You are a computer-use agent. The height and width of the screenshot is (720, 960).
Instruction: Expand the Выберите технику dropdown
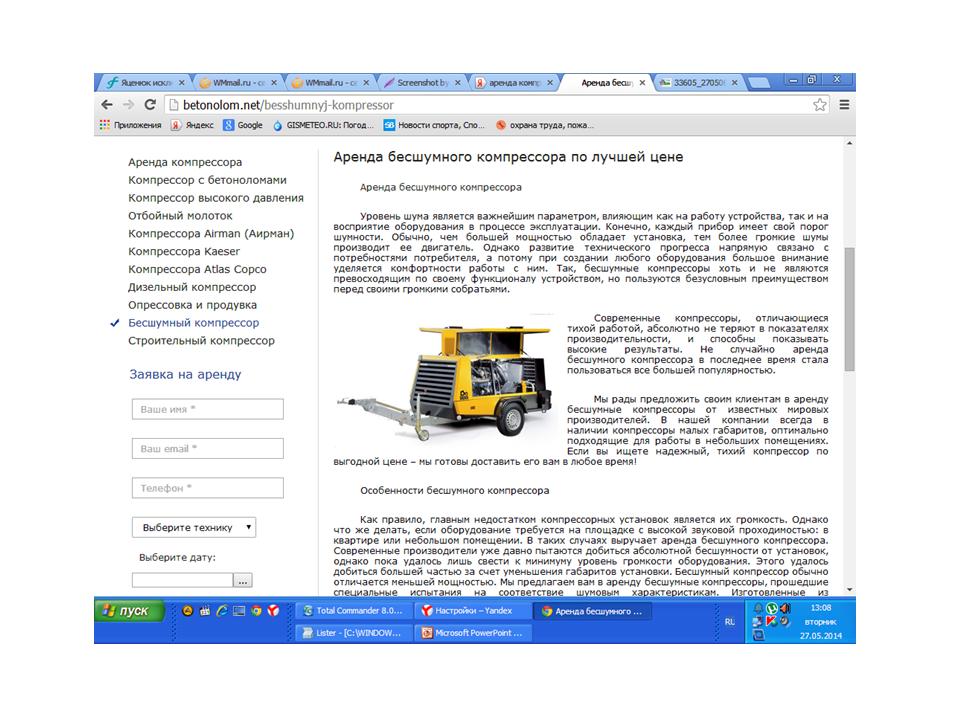194,527
